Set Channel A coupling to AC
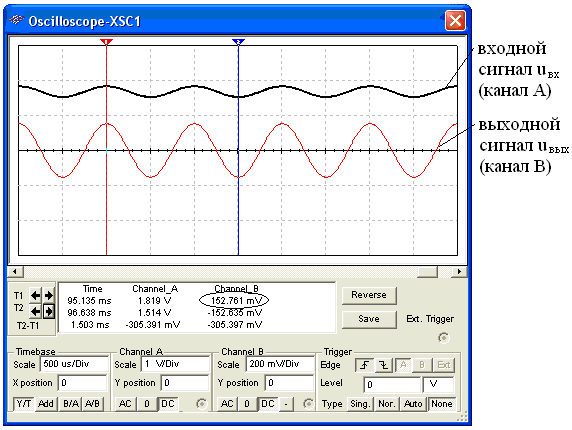The width and height of the screenshot is (572, 430). click(125, 404)
